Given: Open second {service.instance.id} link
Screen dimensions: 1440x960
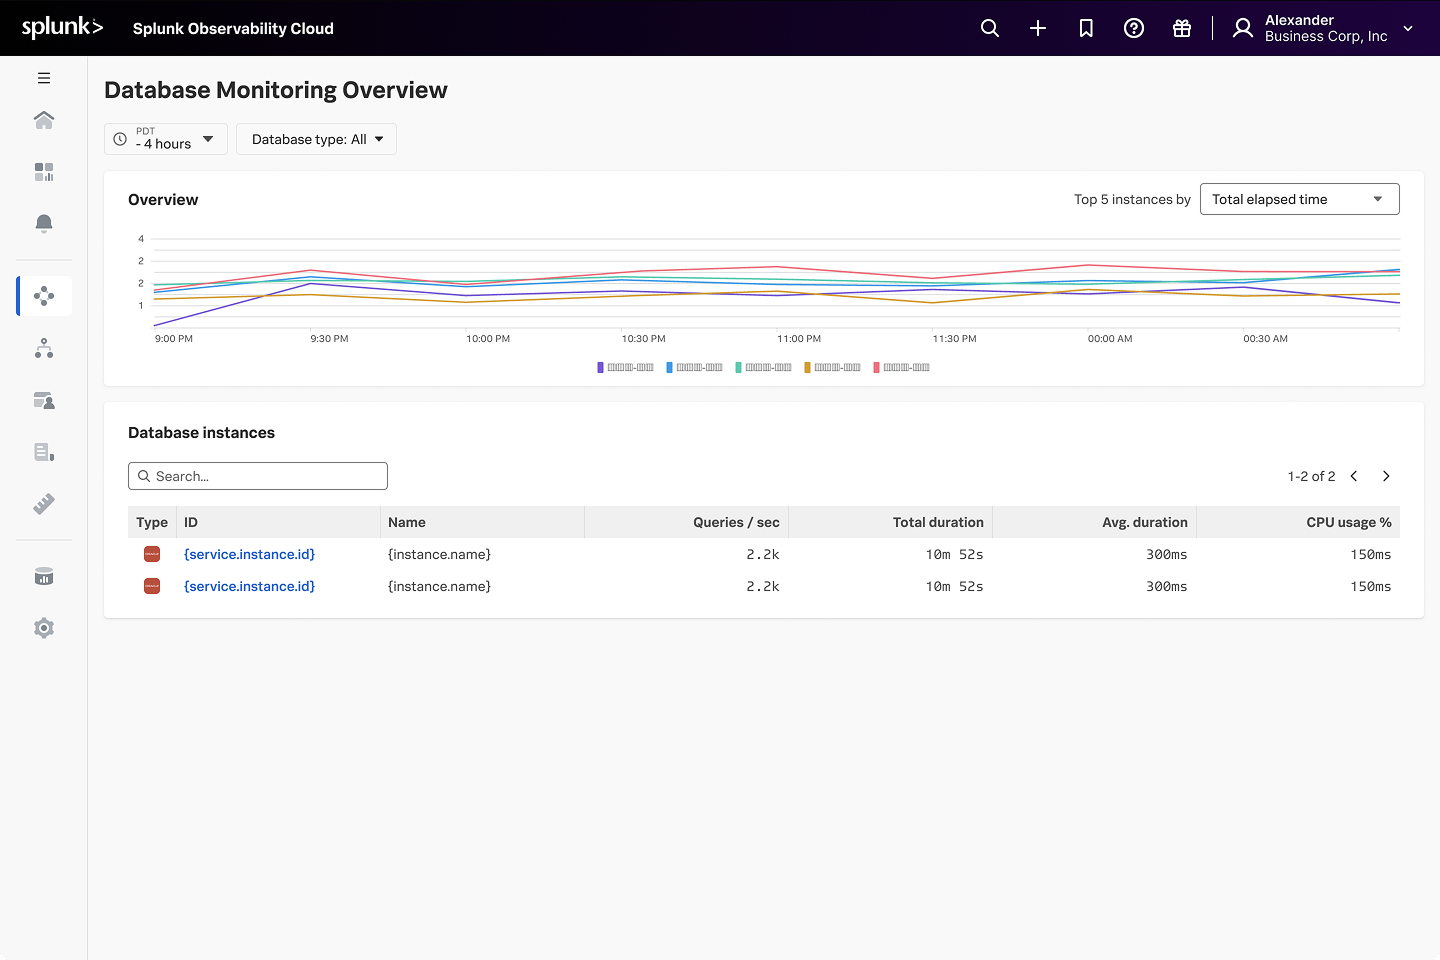Looking at the screenshot, I should pyautogui.click(x=249, y=586).
